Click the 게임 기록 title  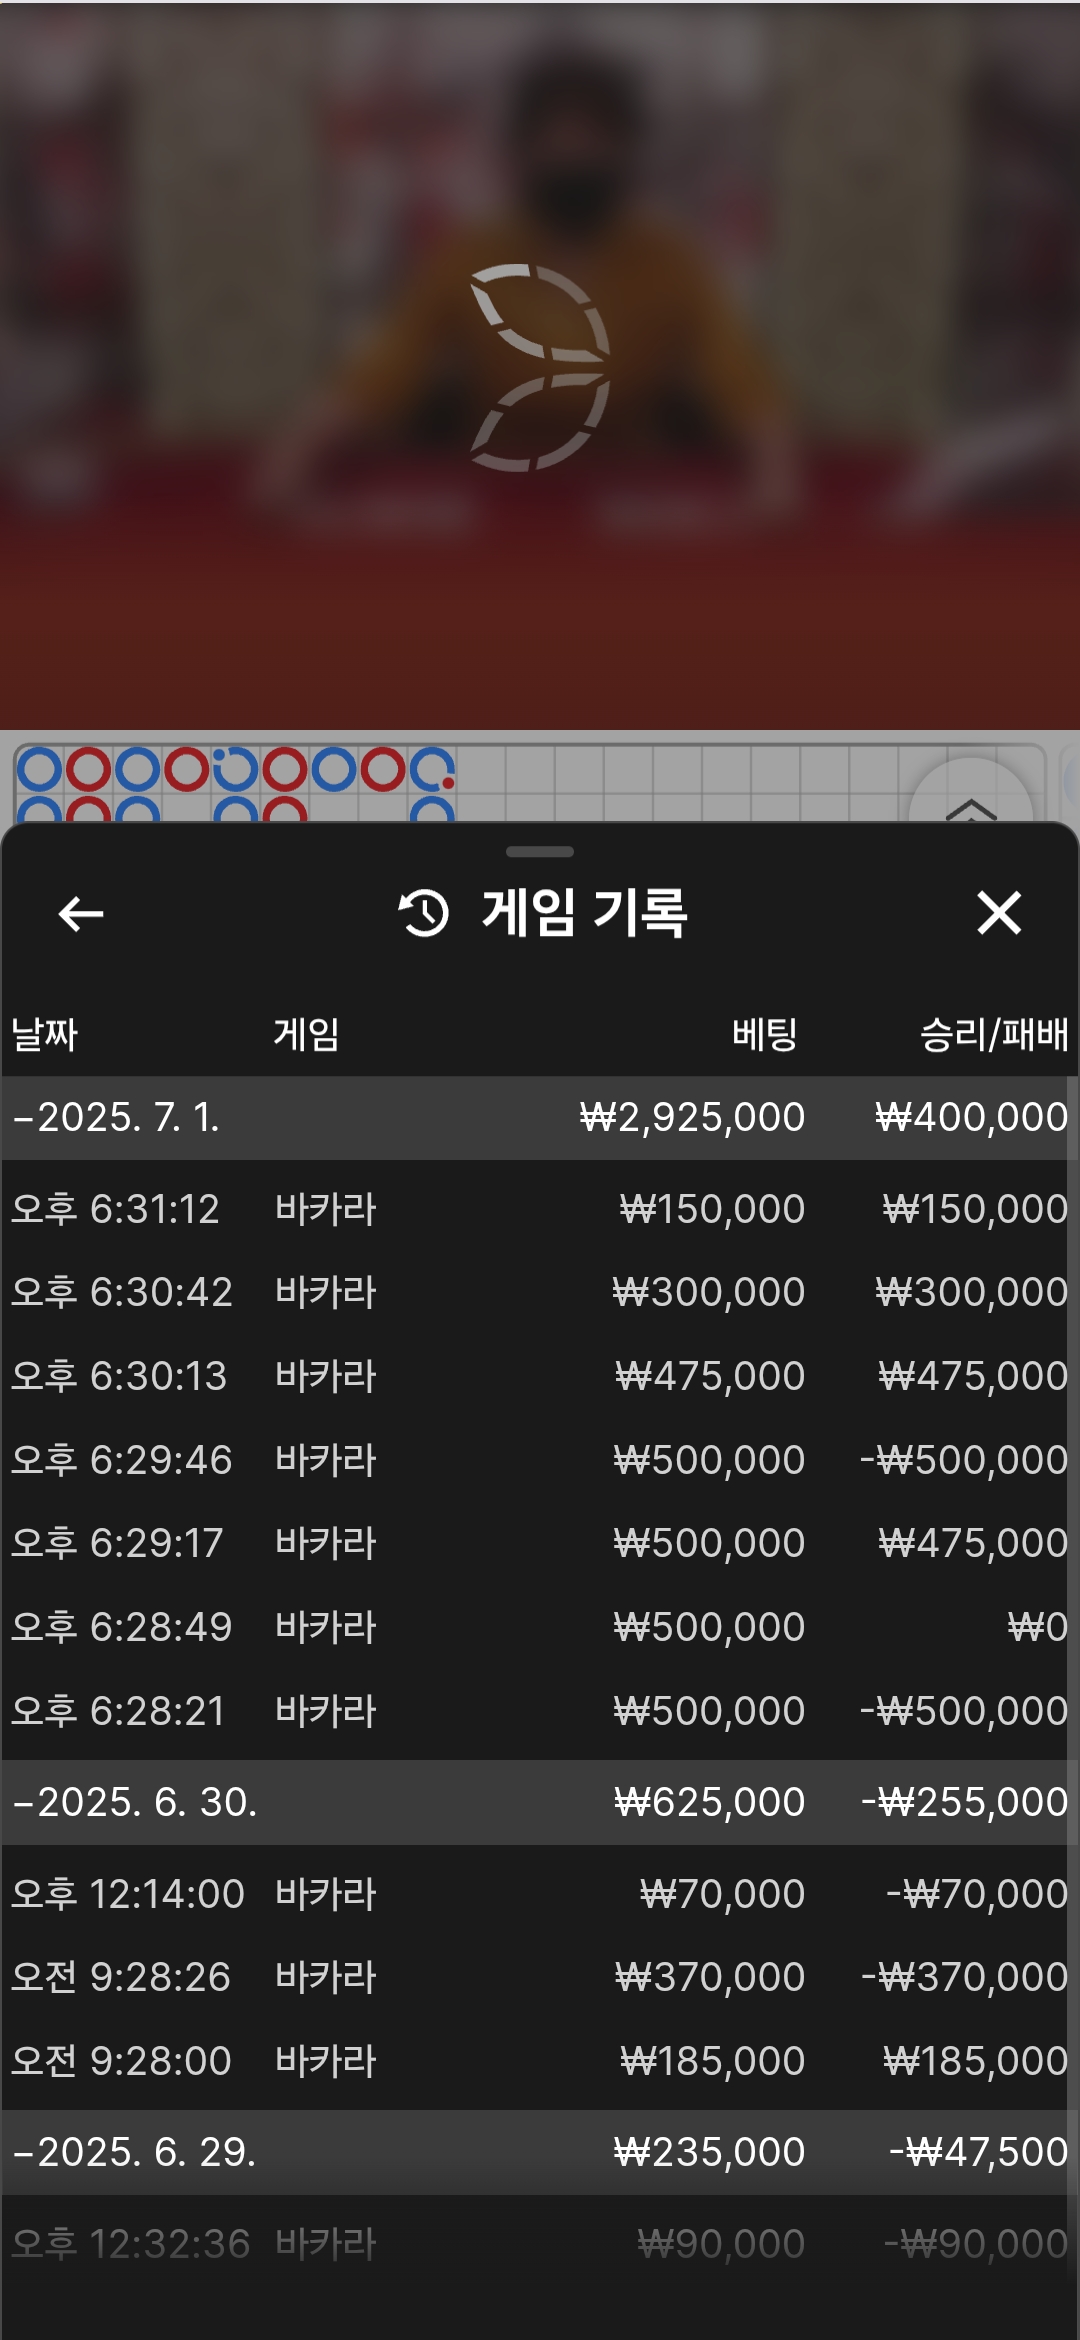coord(584,913)
